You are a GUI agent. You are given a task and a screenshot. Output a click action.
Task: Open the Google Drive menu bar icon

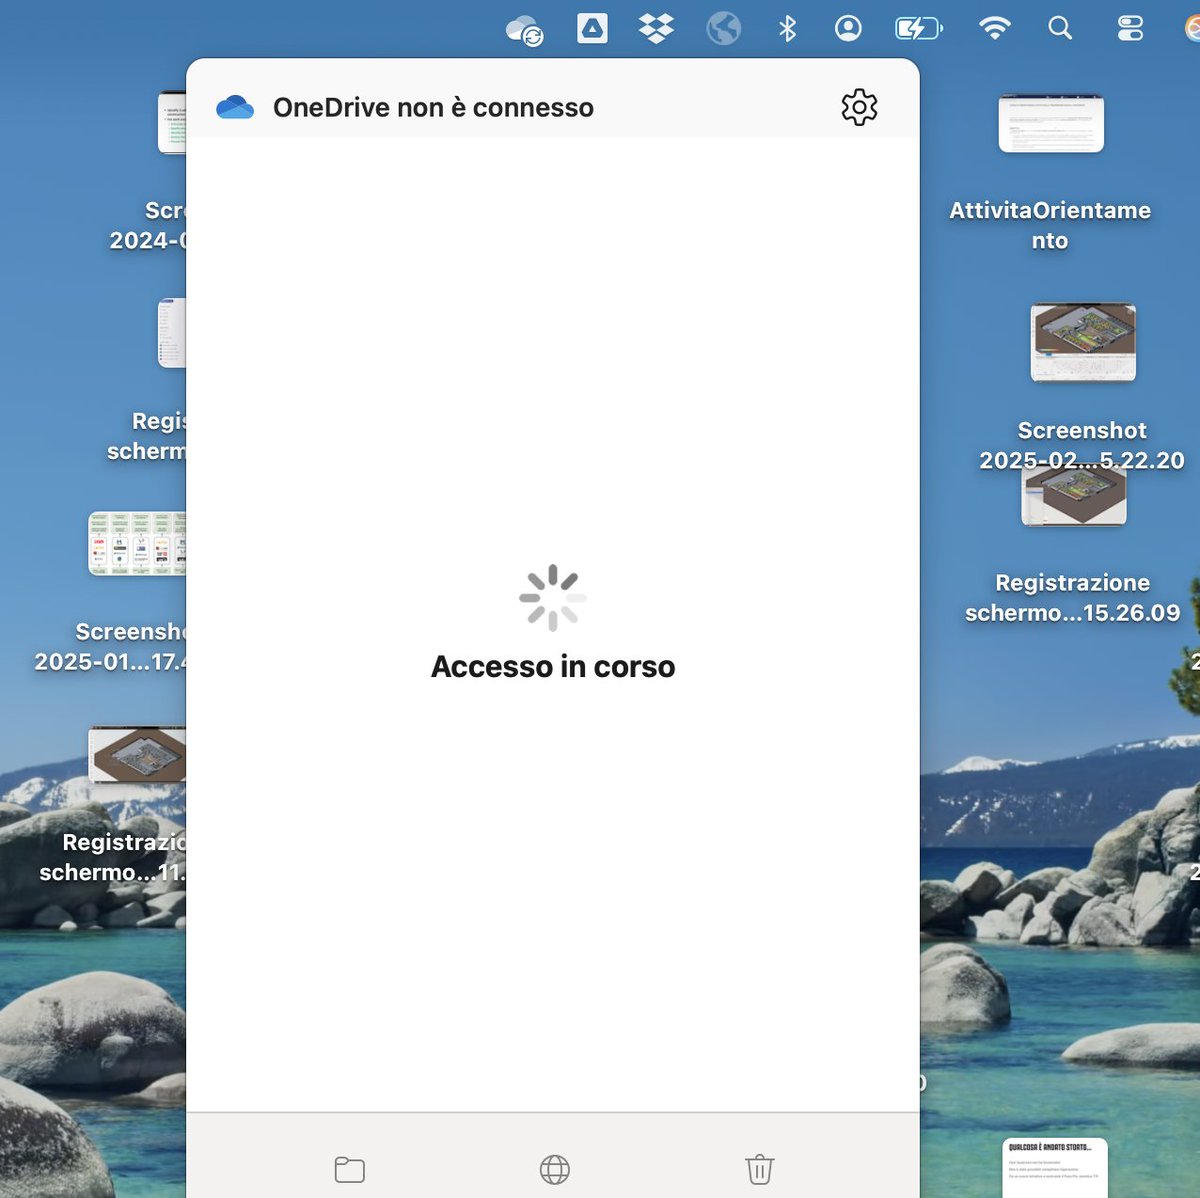(x=592, y=29)
